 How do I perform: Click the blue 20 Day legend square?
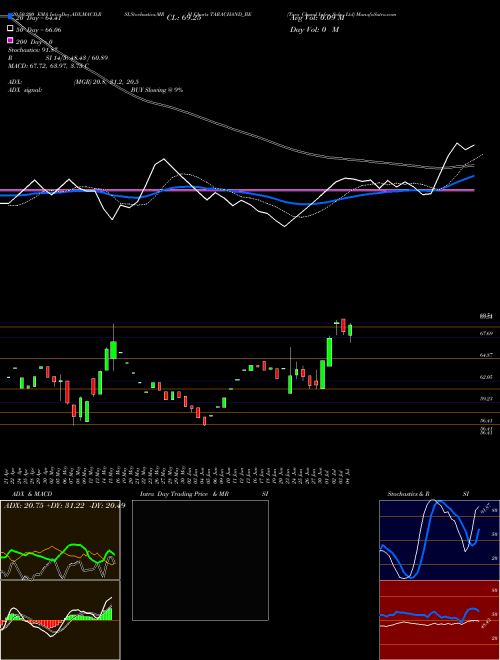click(x=10, y=16)
